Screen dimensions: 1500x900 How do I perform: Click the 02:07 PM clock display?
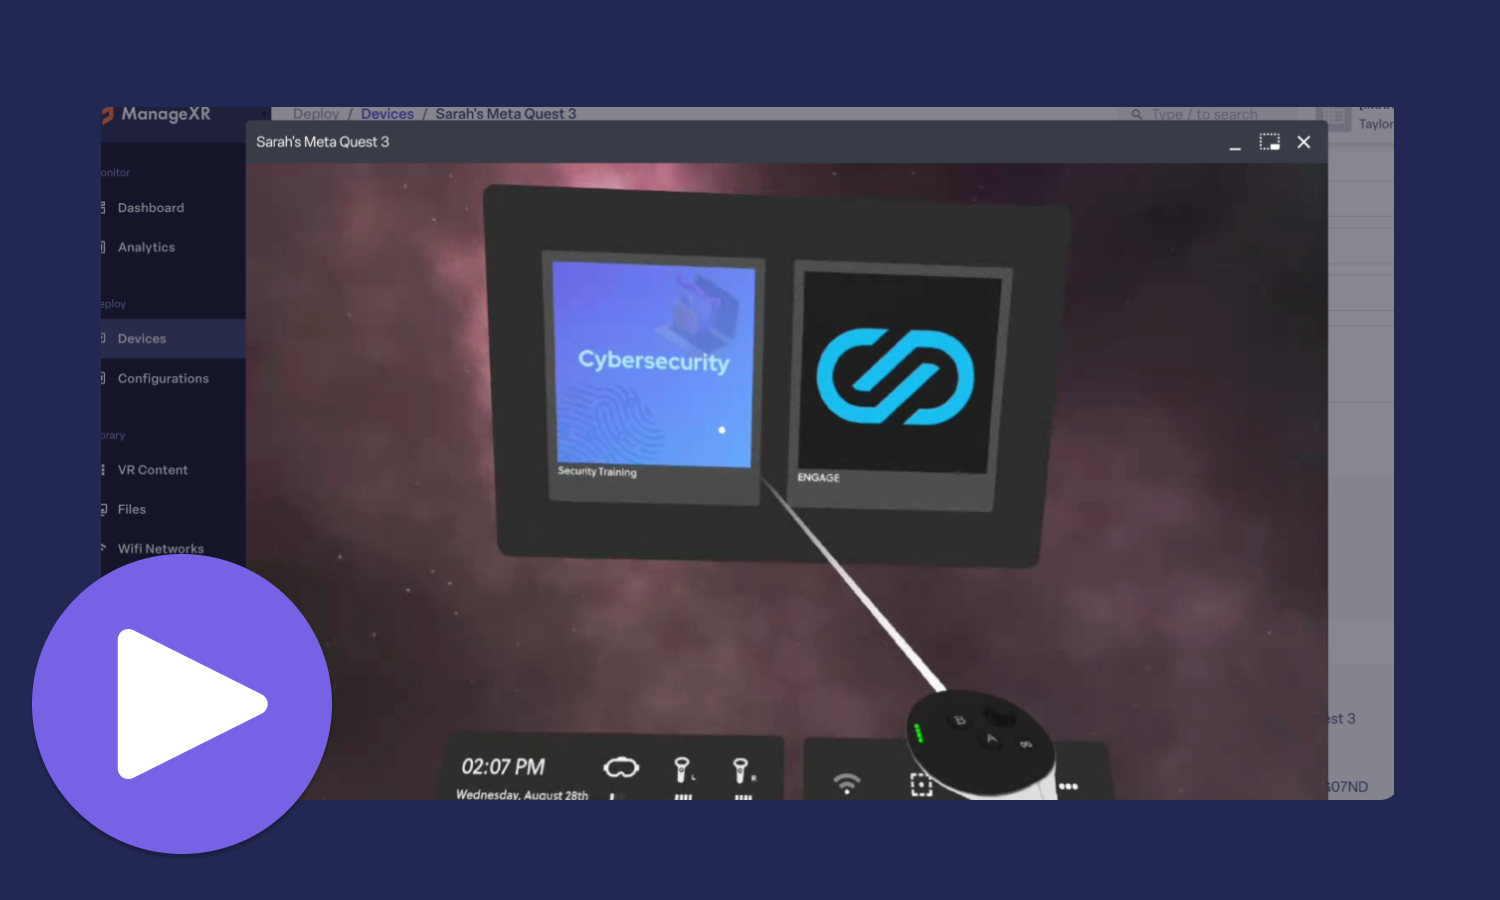(x=503, y=767)
